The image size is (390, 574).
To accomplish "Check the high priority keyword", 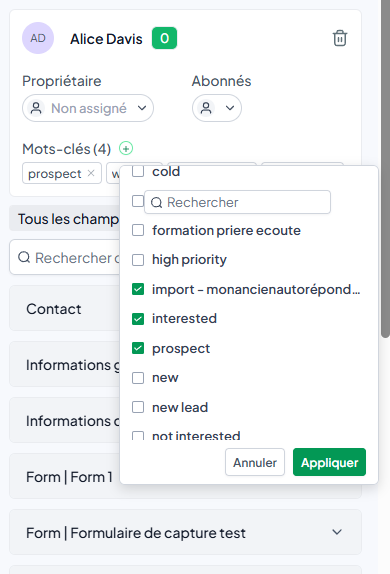I will pyautogui.click(x=138, y=260).
